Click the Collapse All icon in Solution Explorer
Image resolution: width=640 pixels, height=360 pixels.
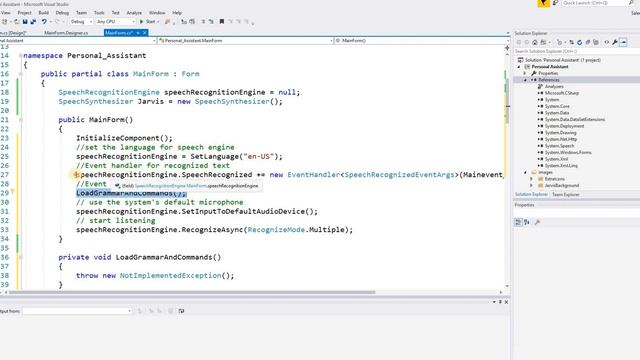(x=588, y=42)
